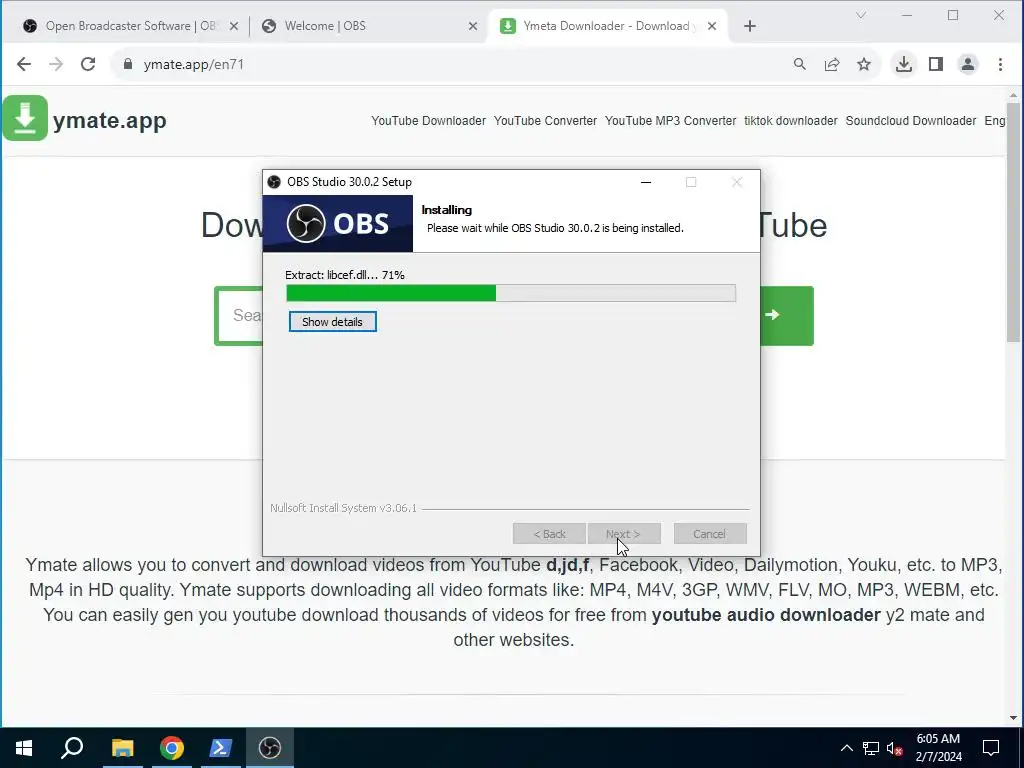Click the share page icon in the address bar
Viewport: 1024px width, 768px height.
pos(832,64)
